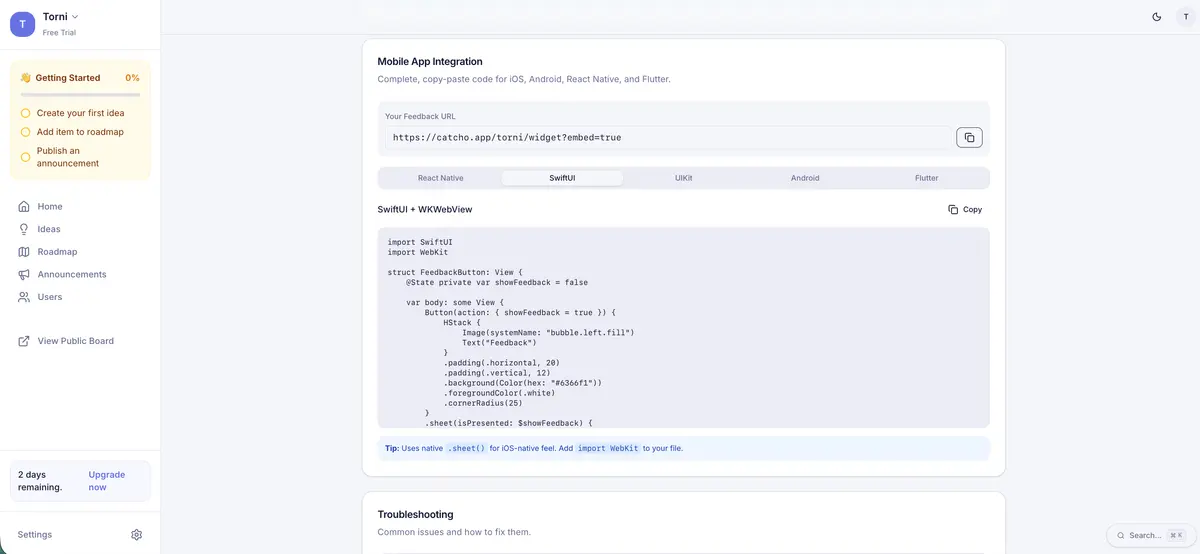The image size is (1200, 554).
Task: Click the Users people icon
Action: 24,297
